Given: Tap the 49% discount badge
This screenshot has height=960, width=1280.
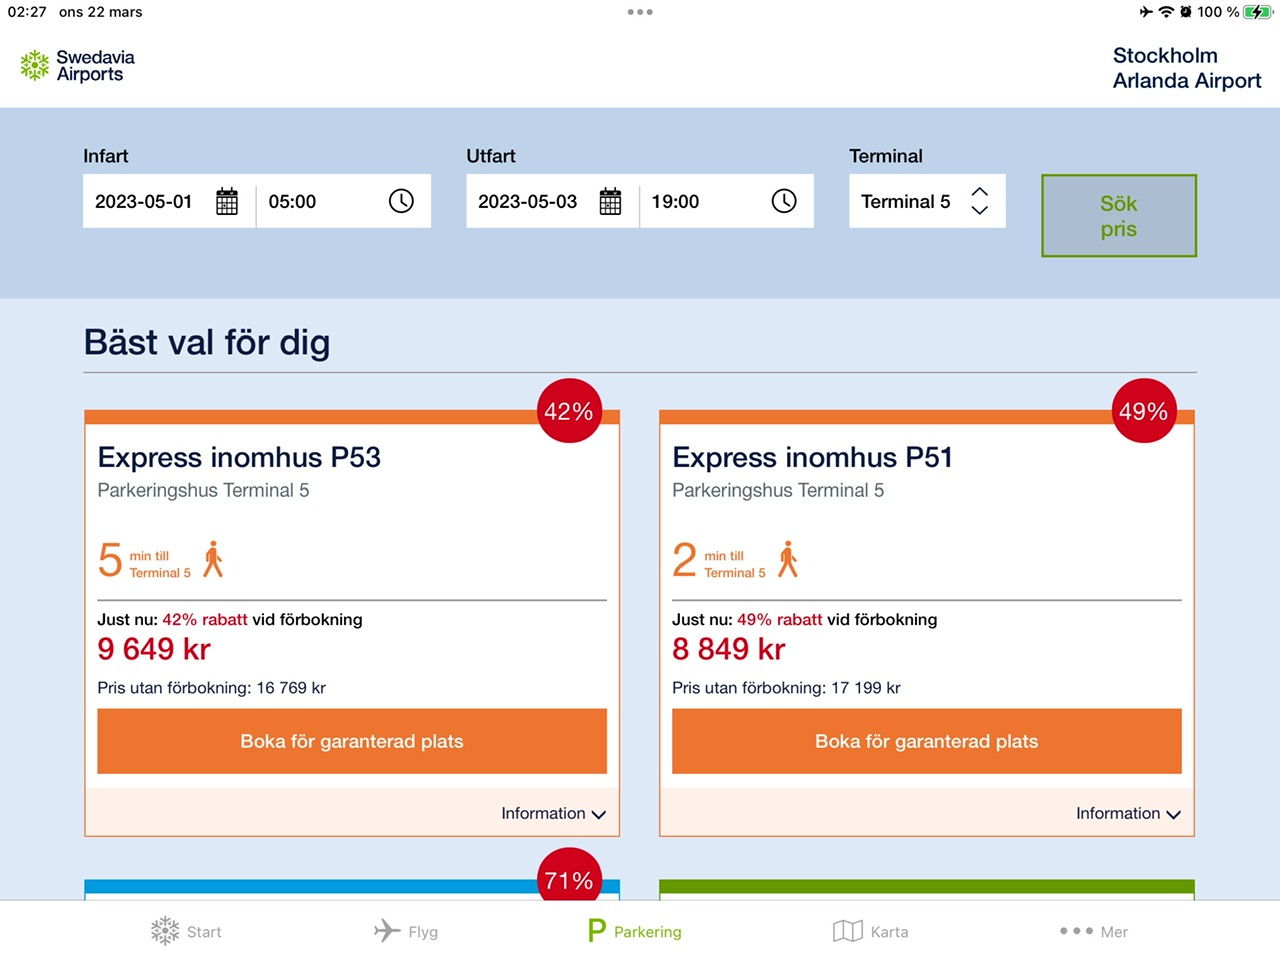Looking at the screenshot, I should (x=1143, y=411).
